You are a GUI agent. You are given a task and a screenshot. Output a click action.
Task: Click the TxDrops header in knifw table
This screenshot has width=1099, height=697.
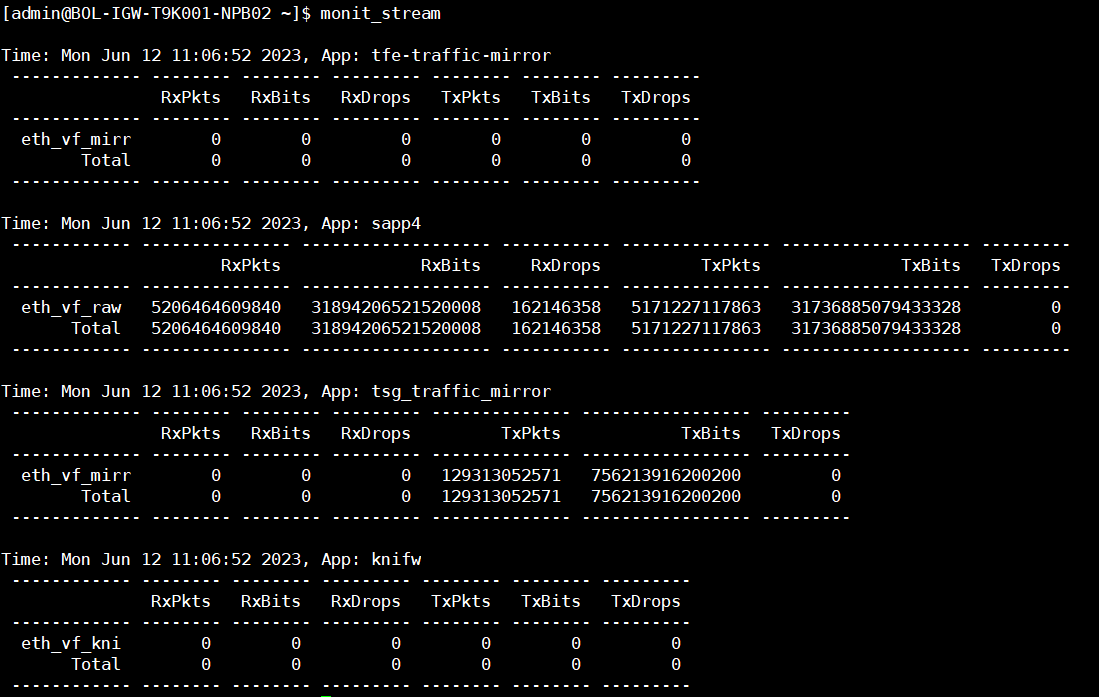coord(646,601)
